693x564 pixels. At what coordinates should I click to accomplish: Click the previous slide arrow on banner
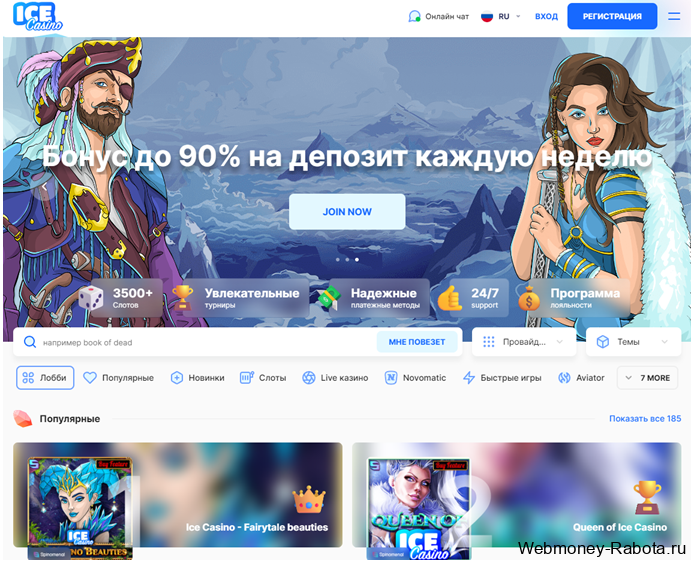[45, 187]
